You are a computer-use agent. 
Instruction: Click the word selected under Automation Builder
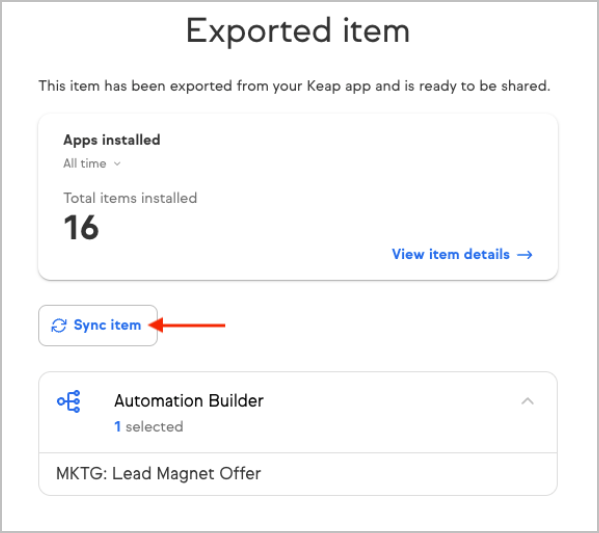[154, 426]
